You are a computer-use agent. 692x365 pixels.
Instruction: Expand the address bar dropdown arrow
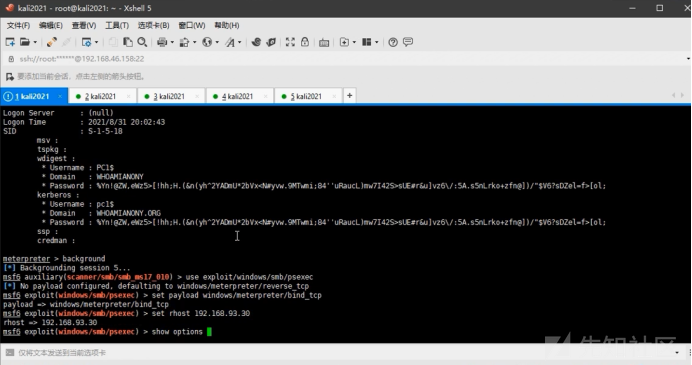point(688,59)
